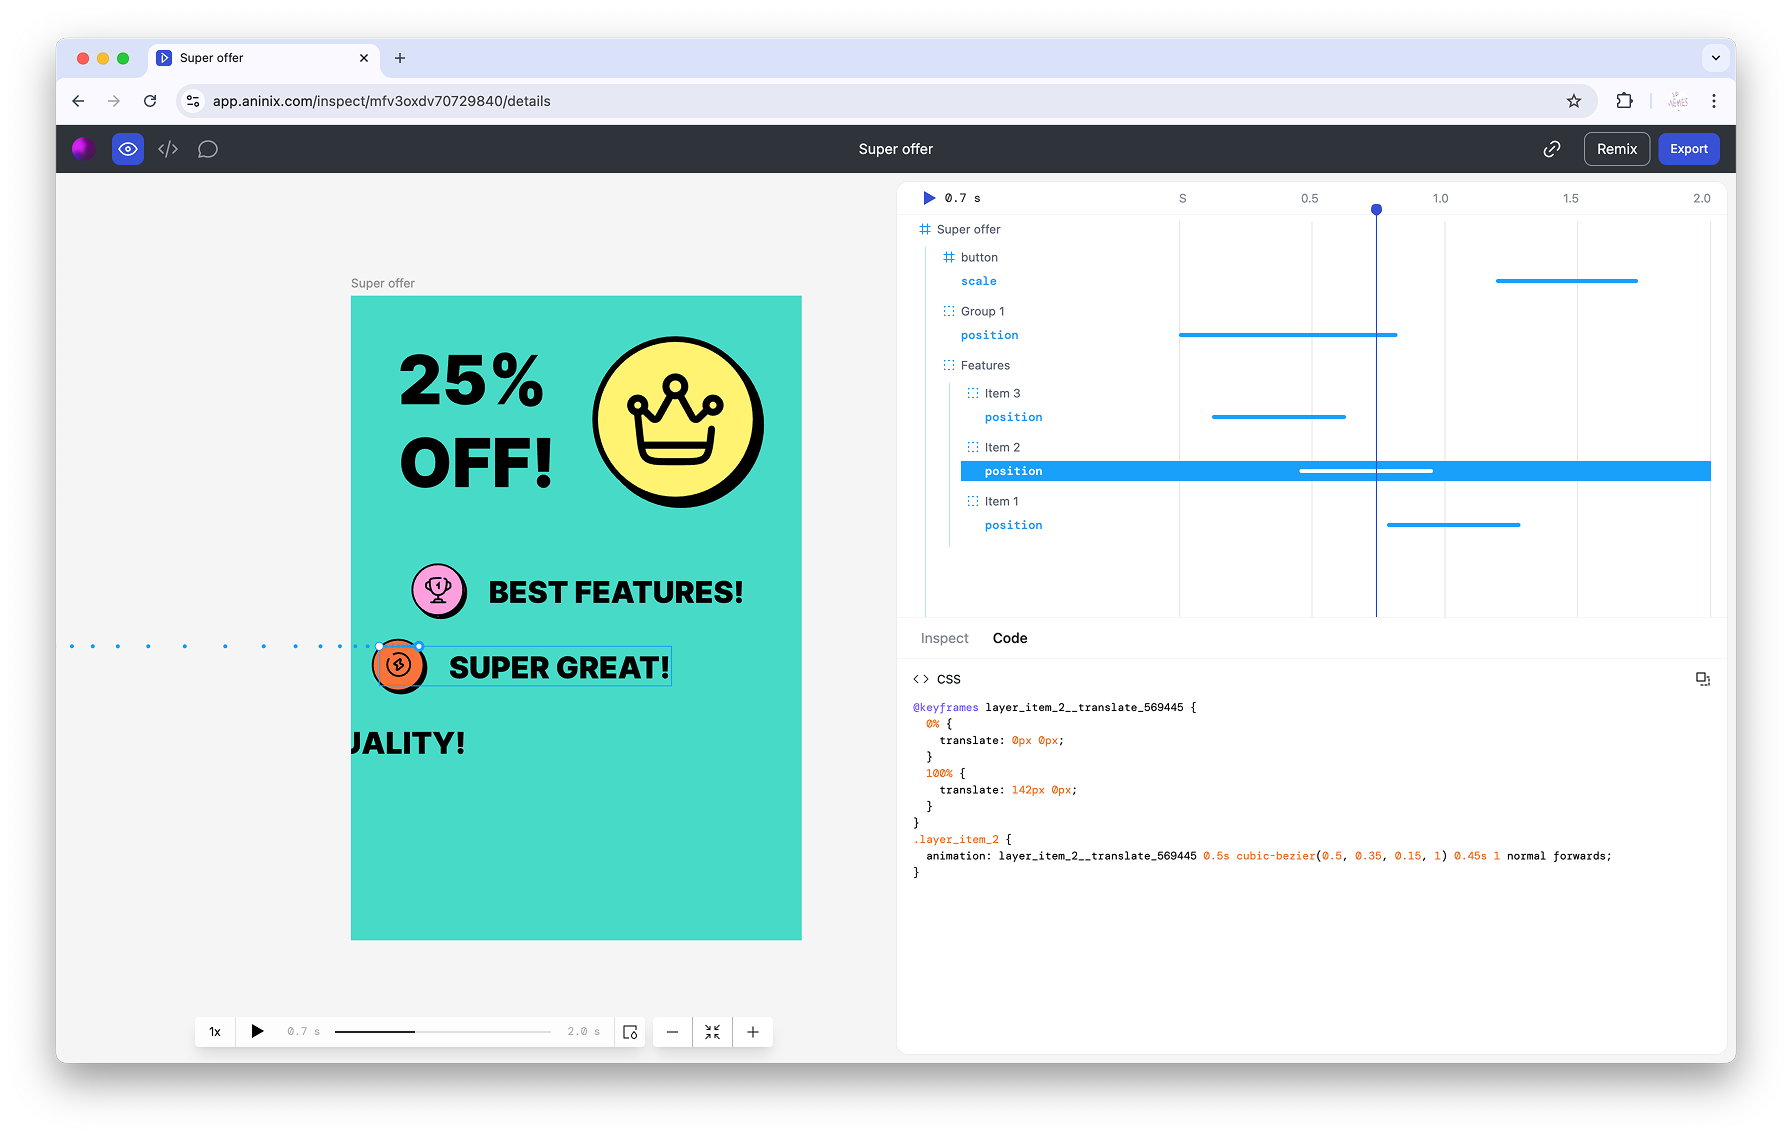The image size is (1792, 1137).
Task: Open a new browser tab
Action: [400, 58]
